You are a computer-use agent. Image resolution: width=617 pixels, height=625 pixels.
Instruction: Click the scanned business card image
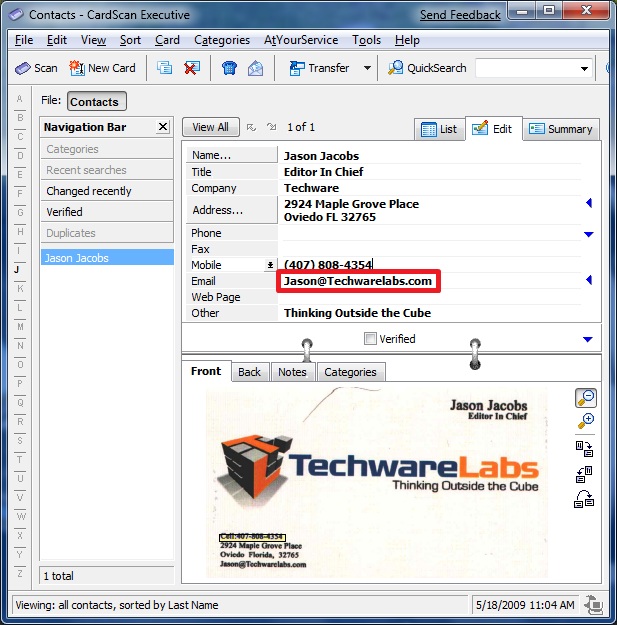point(377,483)
